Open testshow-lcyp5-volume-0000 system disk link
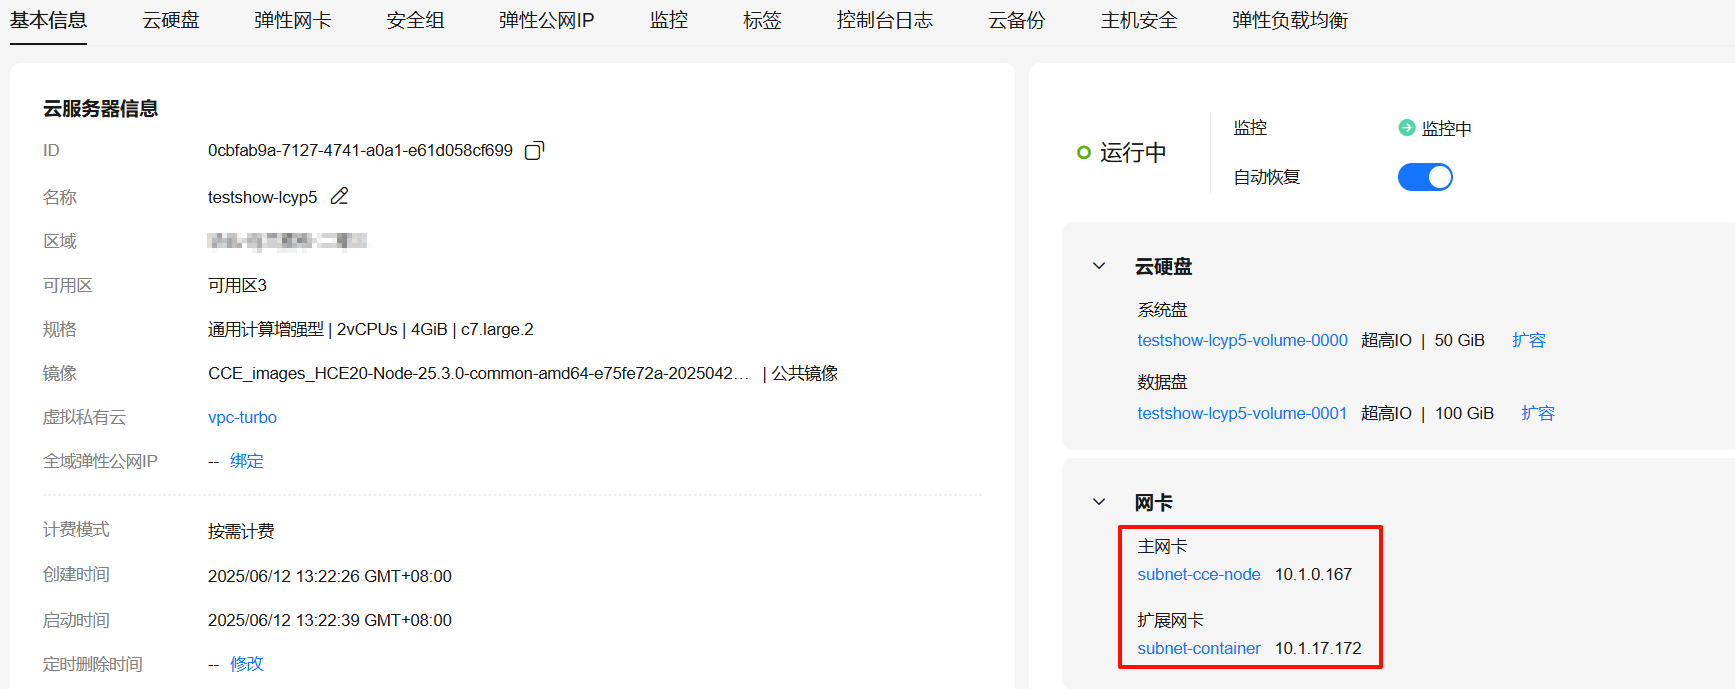 tap(1242, 340)
